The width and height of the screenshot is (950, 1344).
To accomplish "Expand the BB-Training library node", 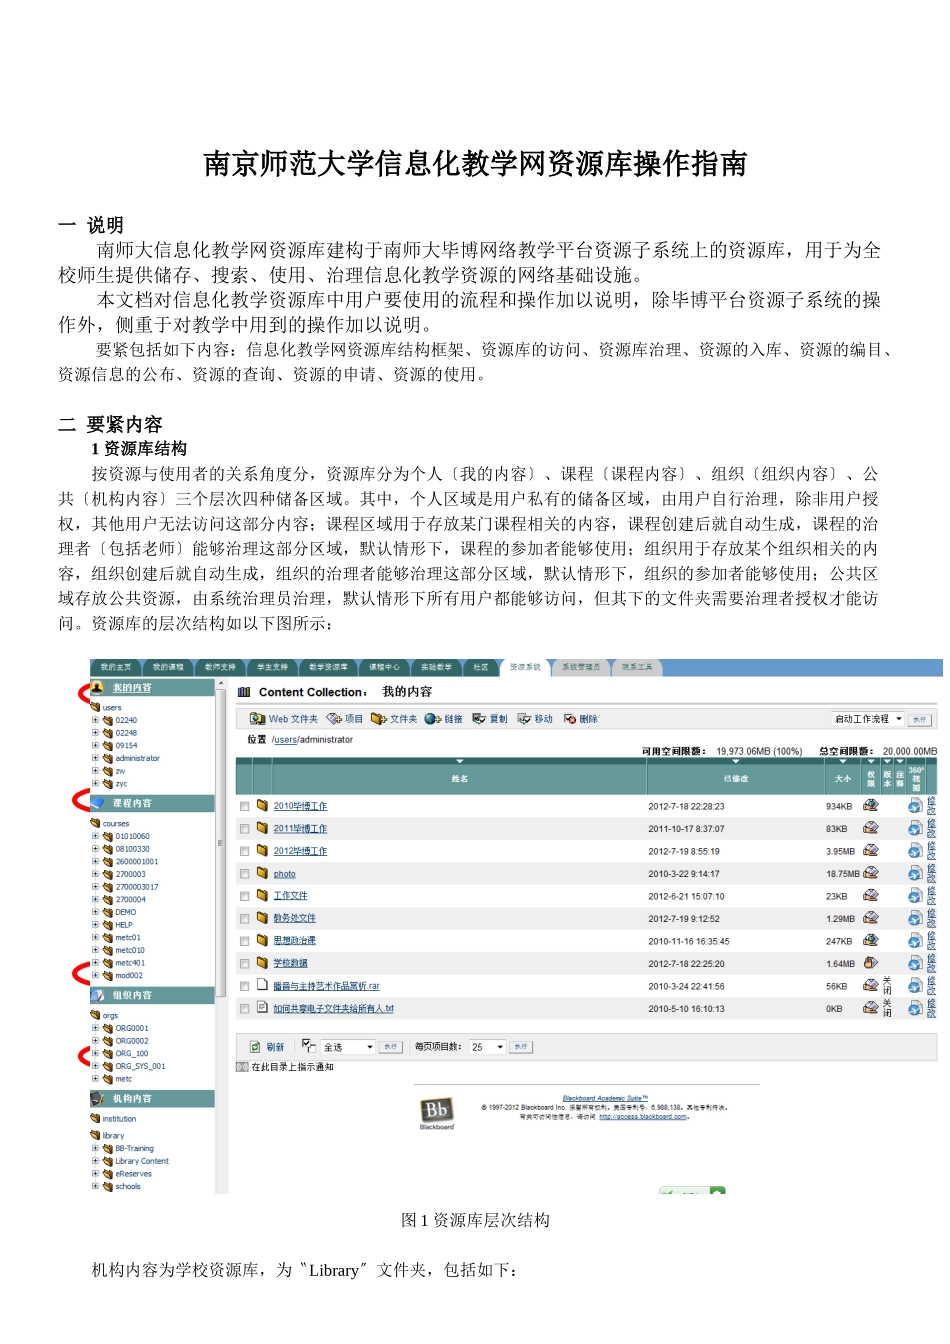I will [x=95, y=1149].
